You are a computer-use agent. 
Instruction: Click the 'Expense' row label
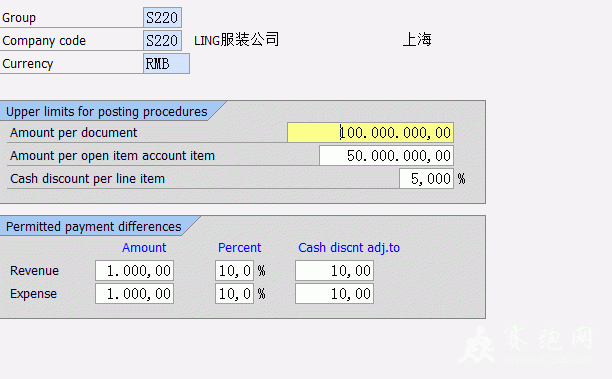[34, 294]
